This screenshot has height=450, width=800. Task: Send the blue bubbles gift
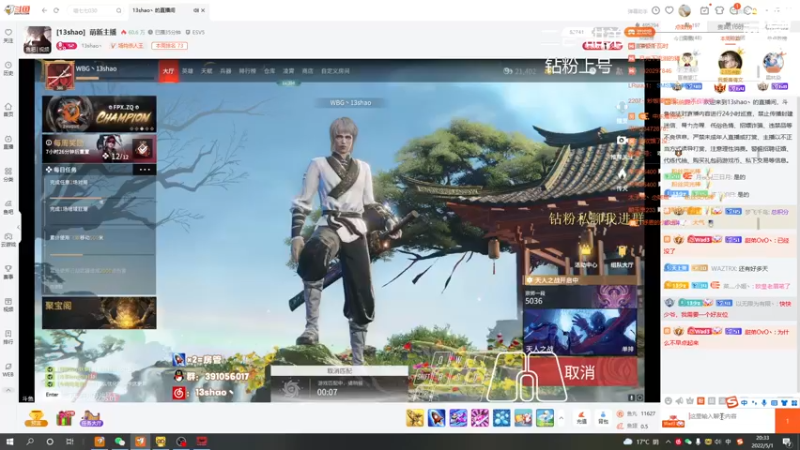502,418
